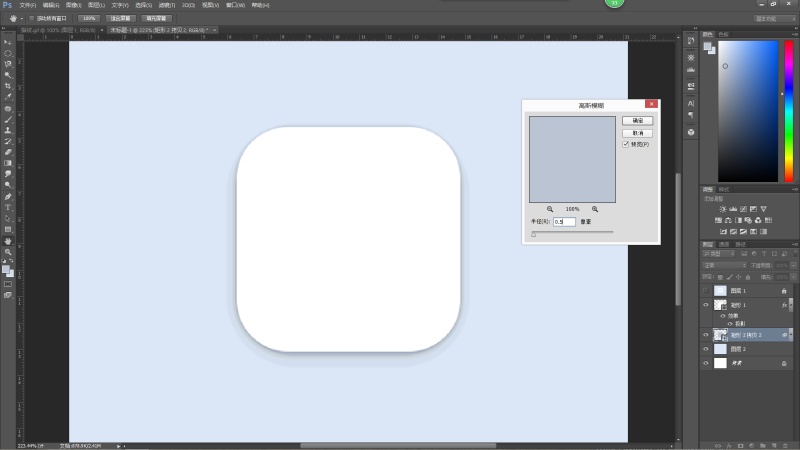Open workspace switcher dropdown at top right
Image resolution: width=800 pixels, height=450 pixels.
(x=774, y=18)
